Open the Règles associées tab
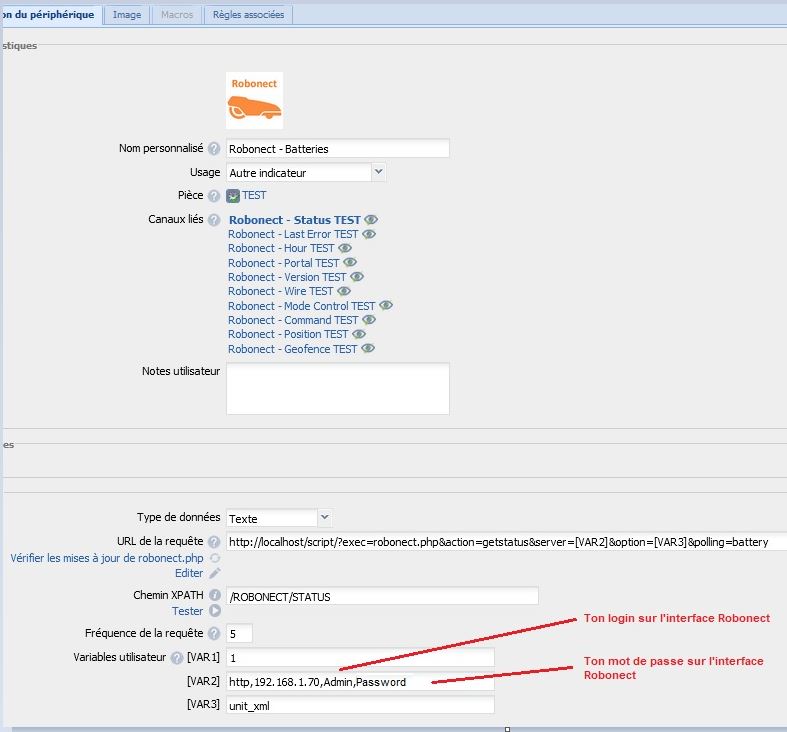This screenshot has height=732, width=787. point(248,15)
